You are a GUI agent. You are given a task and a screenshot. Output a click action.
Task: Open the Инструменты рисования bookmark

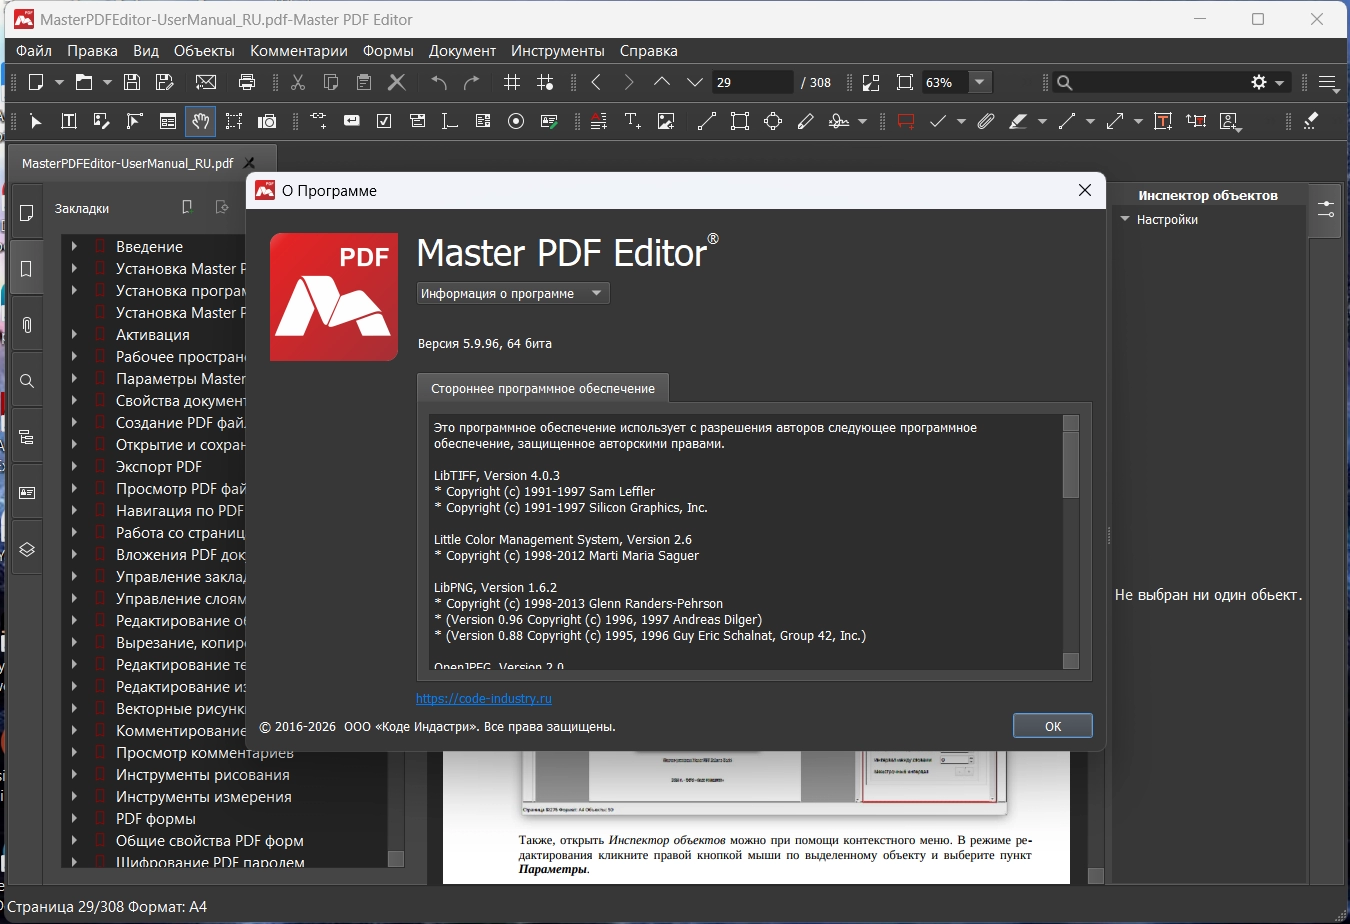(203, 774)
